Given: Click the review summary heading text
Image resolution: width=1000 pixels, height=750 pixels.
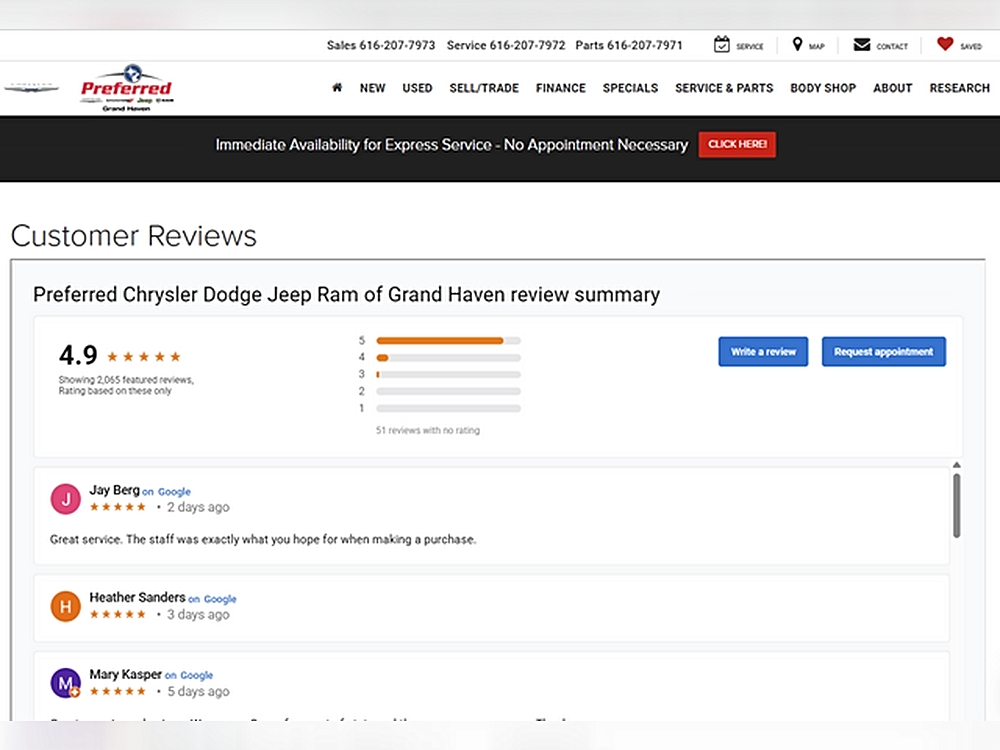Looking at the screenshot, I should pos(346,295).
